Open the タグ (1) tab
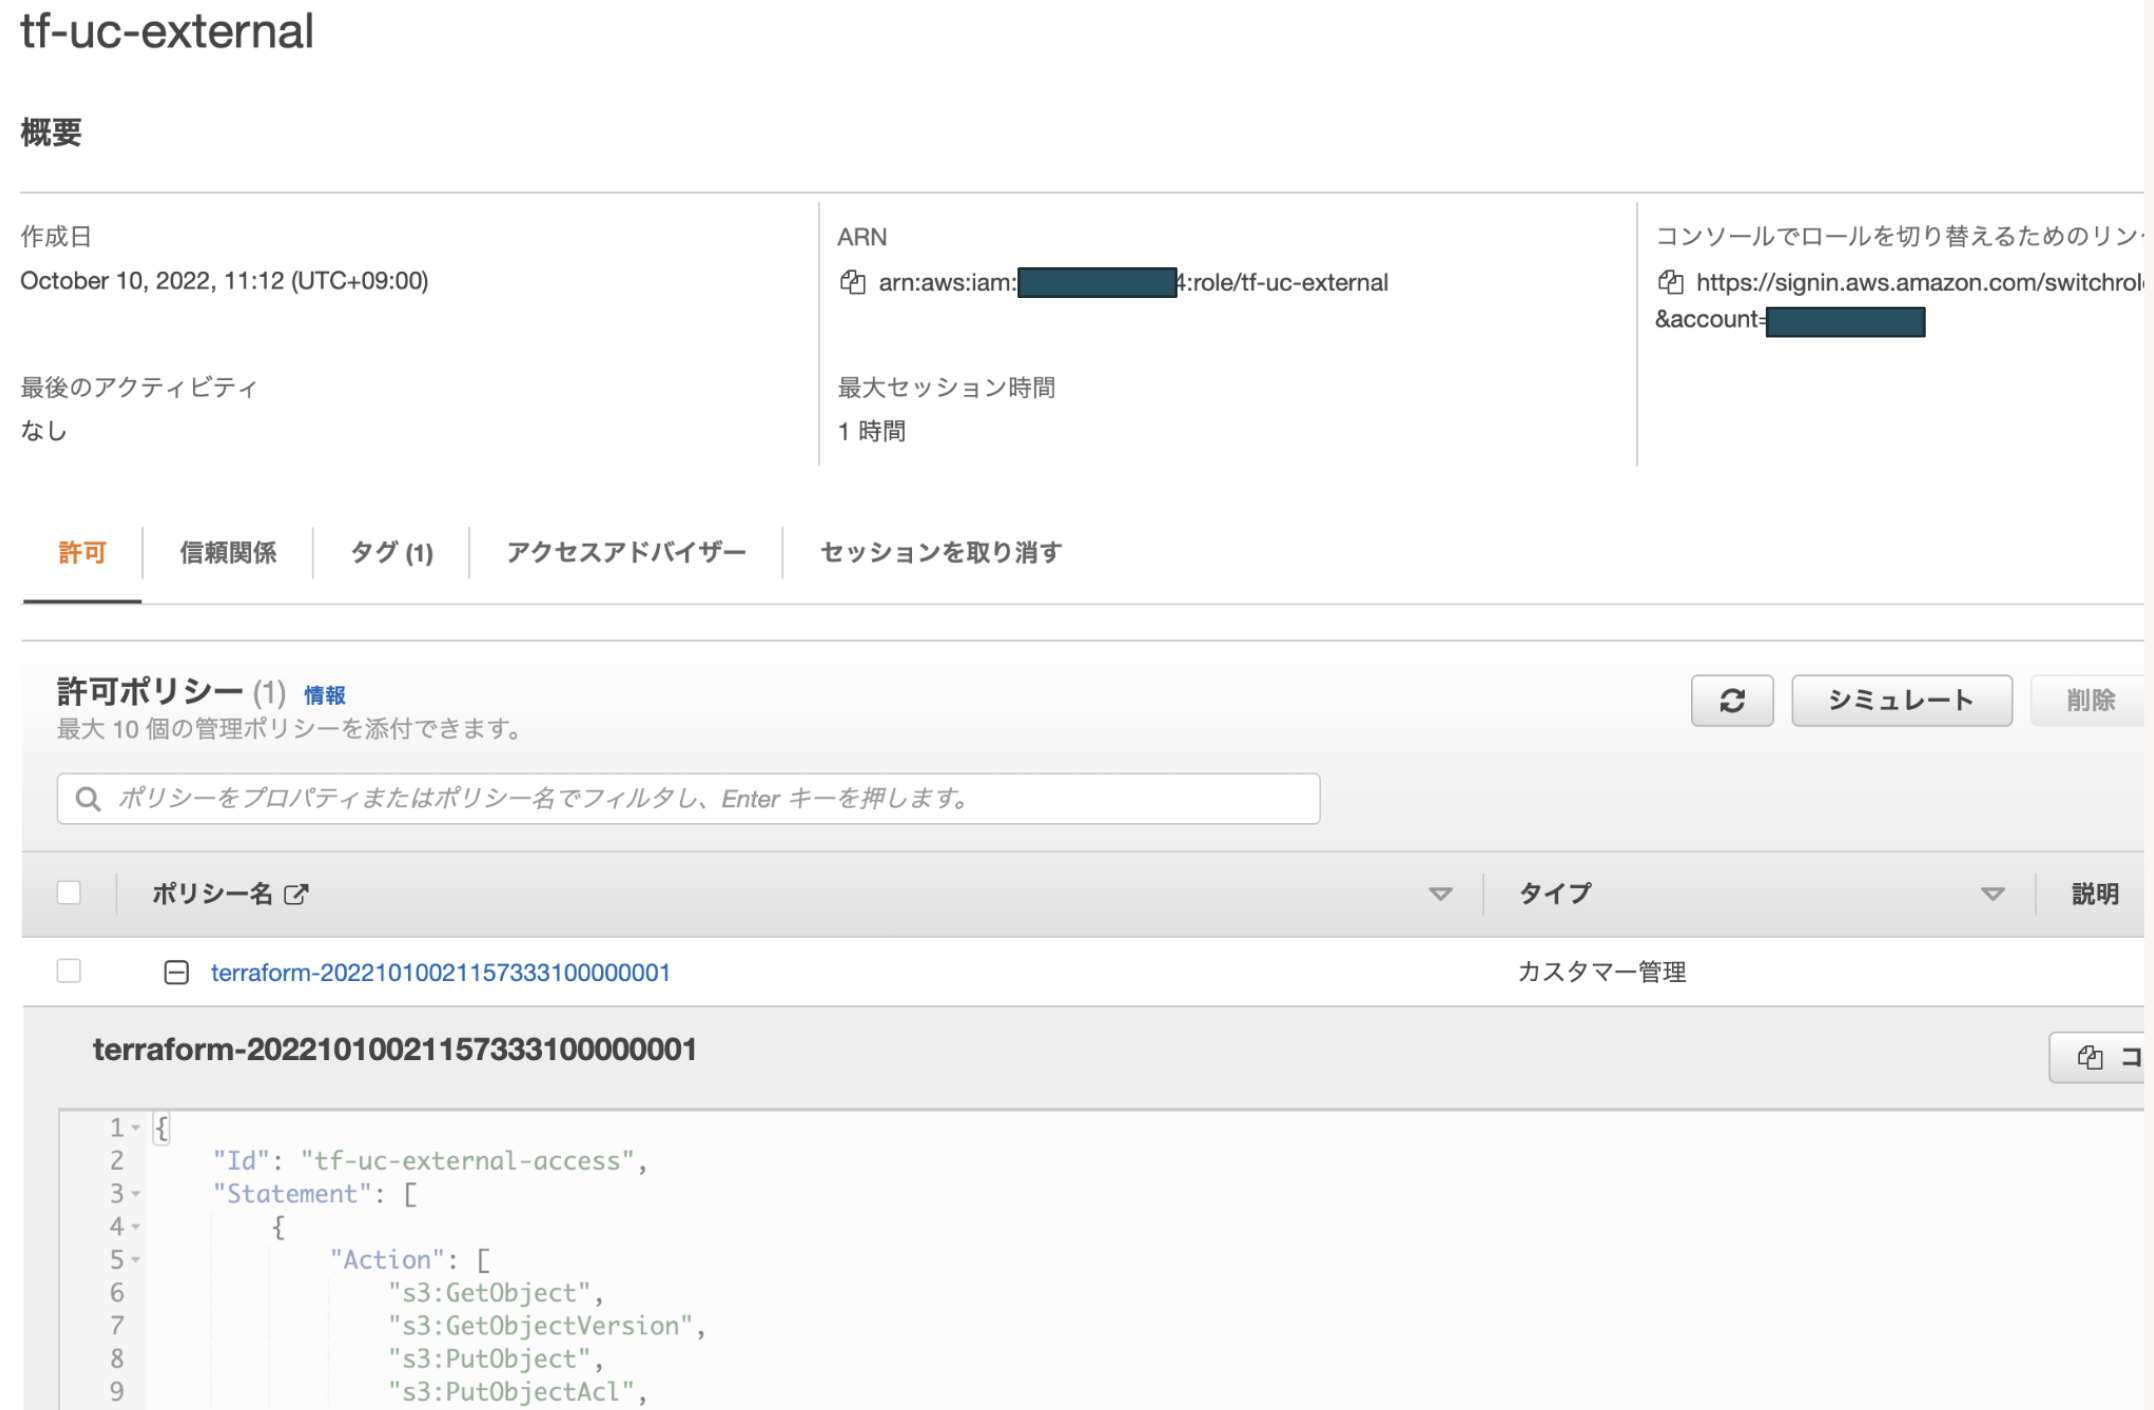Screen dimensions: 2154x1410 (391, 553)
